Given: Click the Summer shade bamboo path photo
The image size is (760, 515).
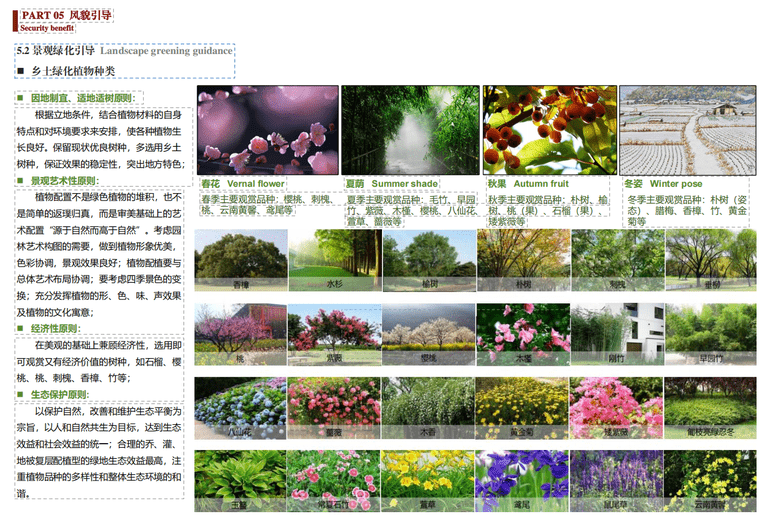Looking at the screenshot, I should [410, 130].
